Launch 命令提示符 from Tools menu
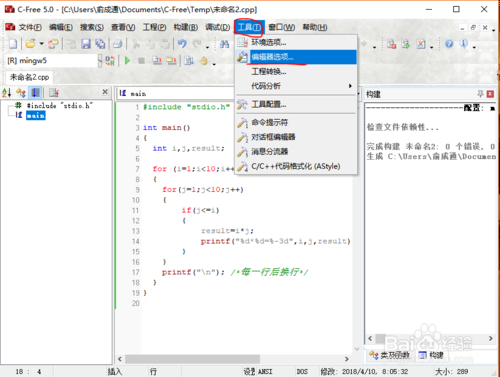The image size is (500, 377). pyautogui.click(x=296, y=122)
